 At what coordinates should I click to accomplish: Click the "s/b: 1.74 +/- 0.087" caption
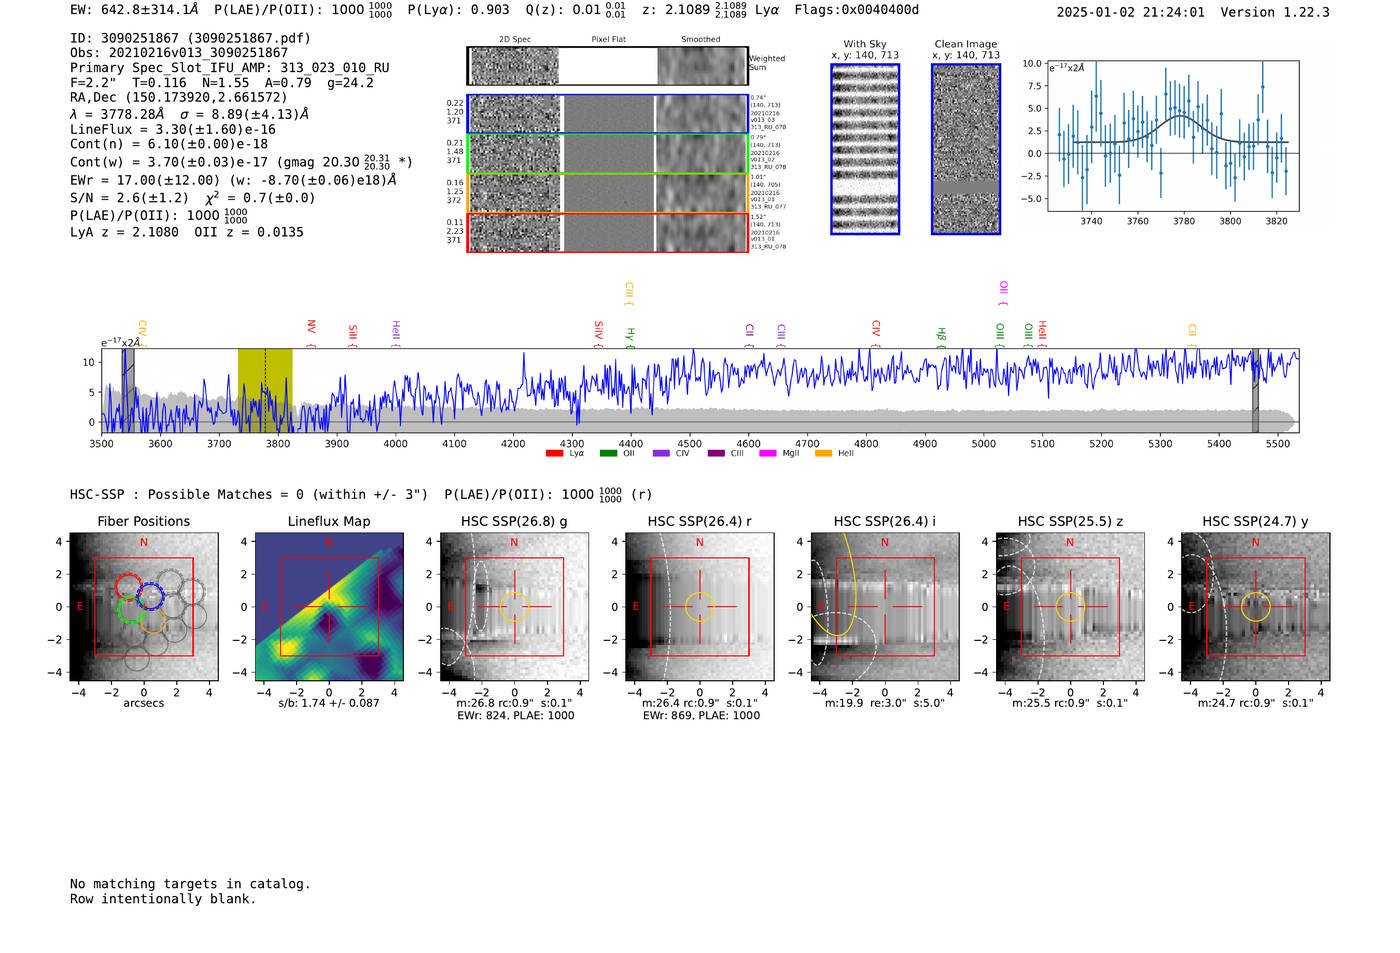pos(329,703)
